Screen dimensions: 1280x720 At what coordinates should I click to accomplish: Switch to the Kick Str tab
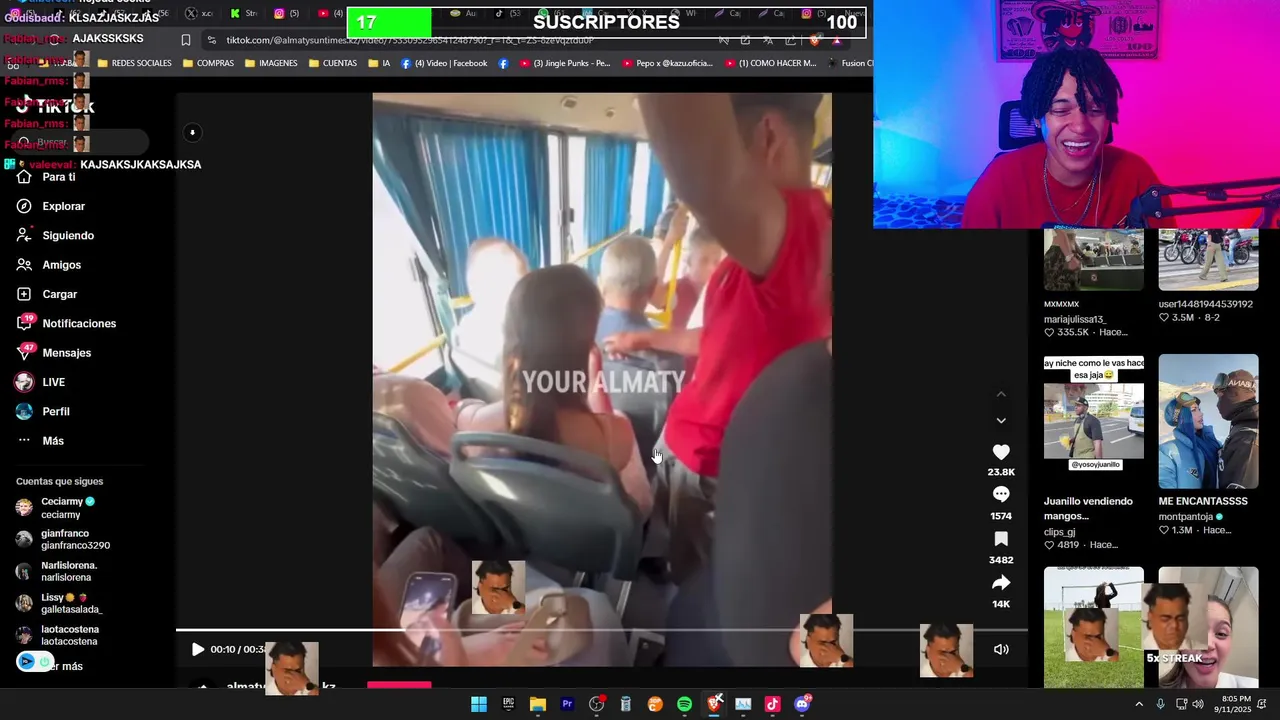(243, 14)
